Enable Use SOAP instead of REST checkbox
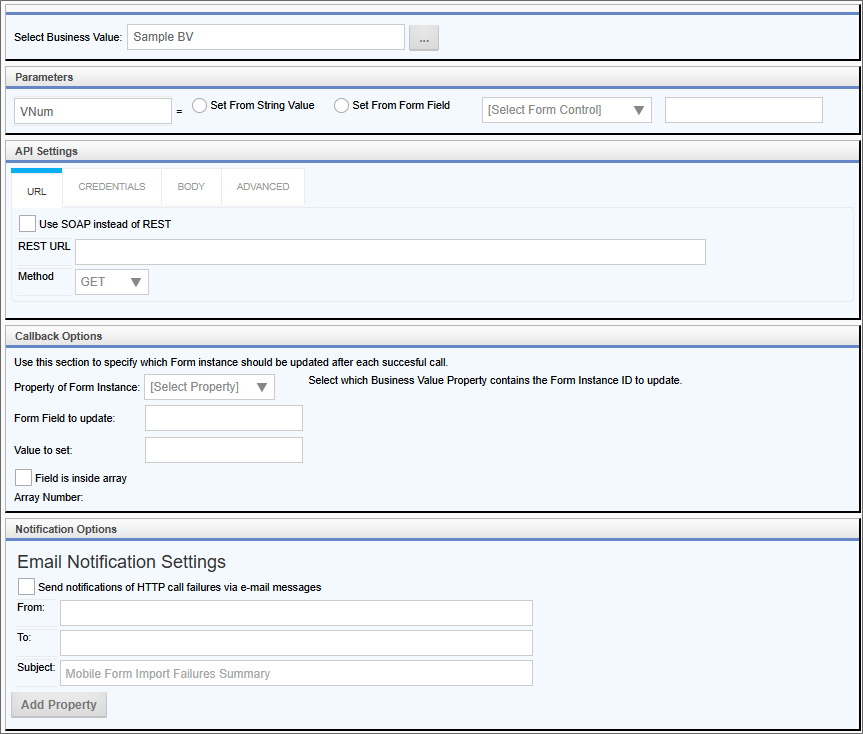This screenshot has width=863, height=734. pyautogui.click(x=27, y=224)
